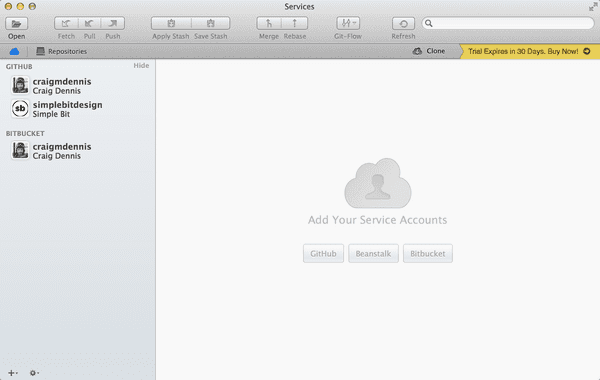
Task: Hide the GitHub accounts section
Action: (x=141, y=66)
